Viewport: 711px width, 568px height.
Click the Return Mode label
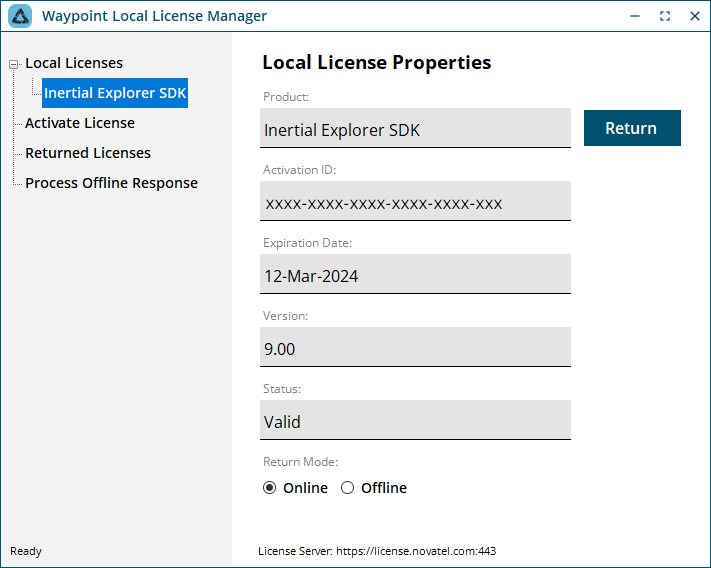tap(300, 462)
